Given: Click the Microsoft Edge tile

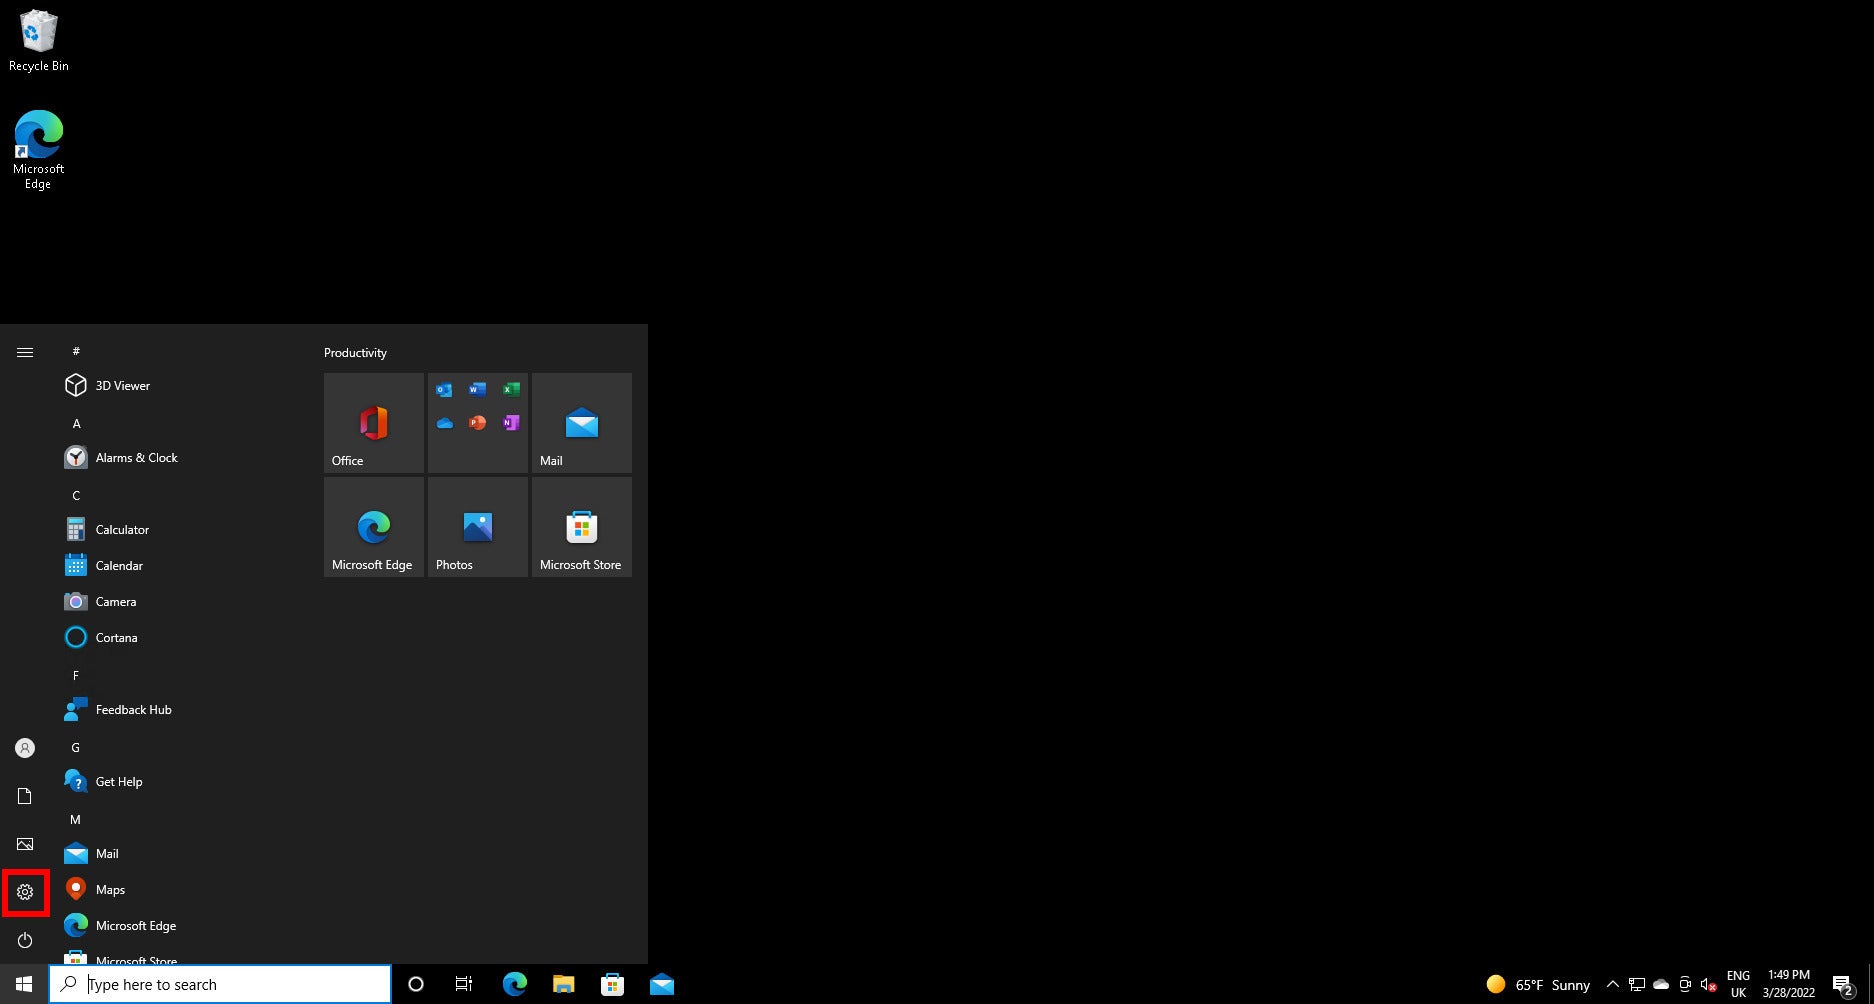Looking at the screenshot, I should 374,527.
